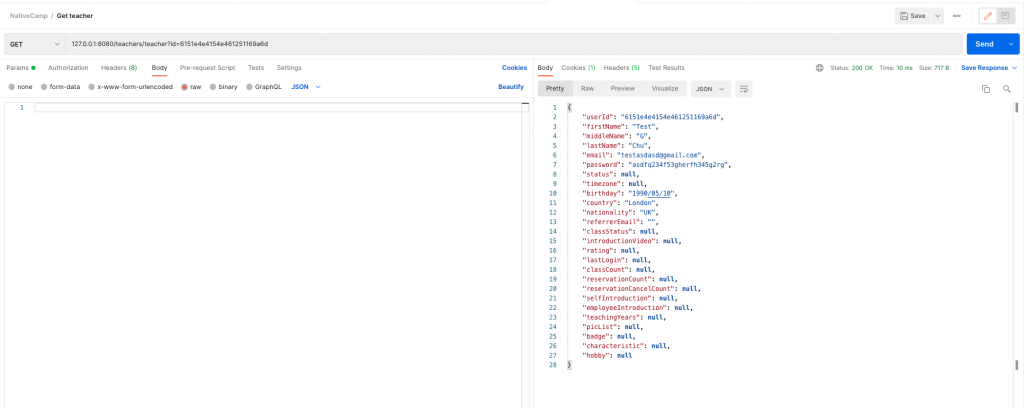This screenshot has width=1024, height=408.
Task: Select the form-data body type
Action: (60, 87)
